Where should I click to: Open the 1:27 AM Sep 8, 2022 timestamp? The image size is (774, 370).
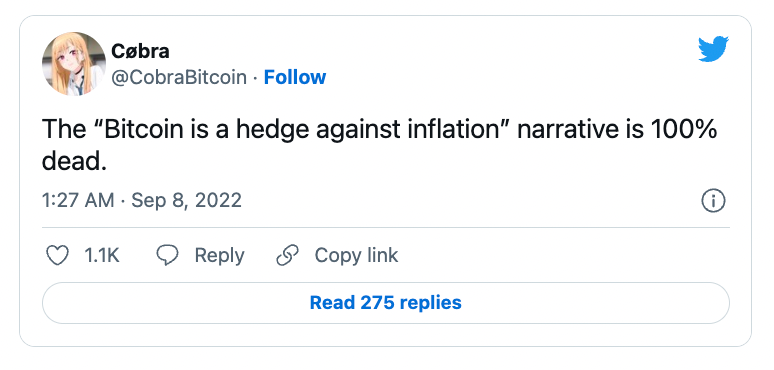coord(142,201)
